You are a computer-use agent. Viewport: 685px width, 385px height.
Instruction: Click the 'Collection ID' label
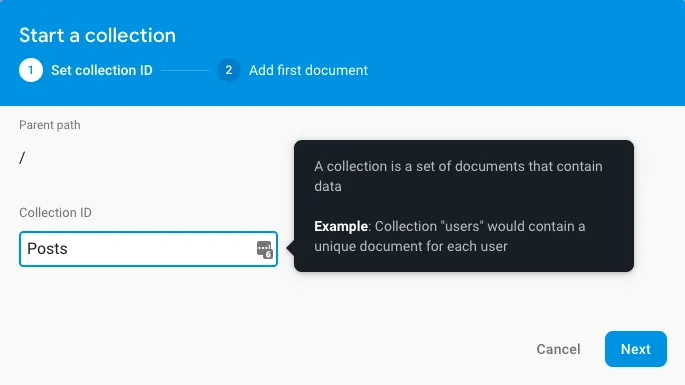tap(55, 212)
